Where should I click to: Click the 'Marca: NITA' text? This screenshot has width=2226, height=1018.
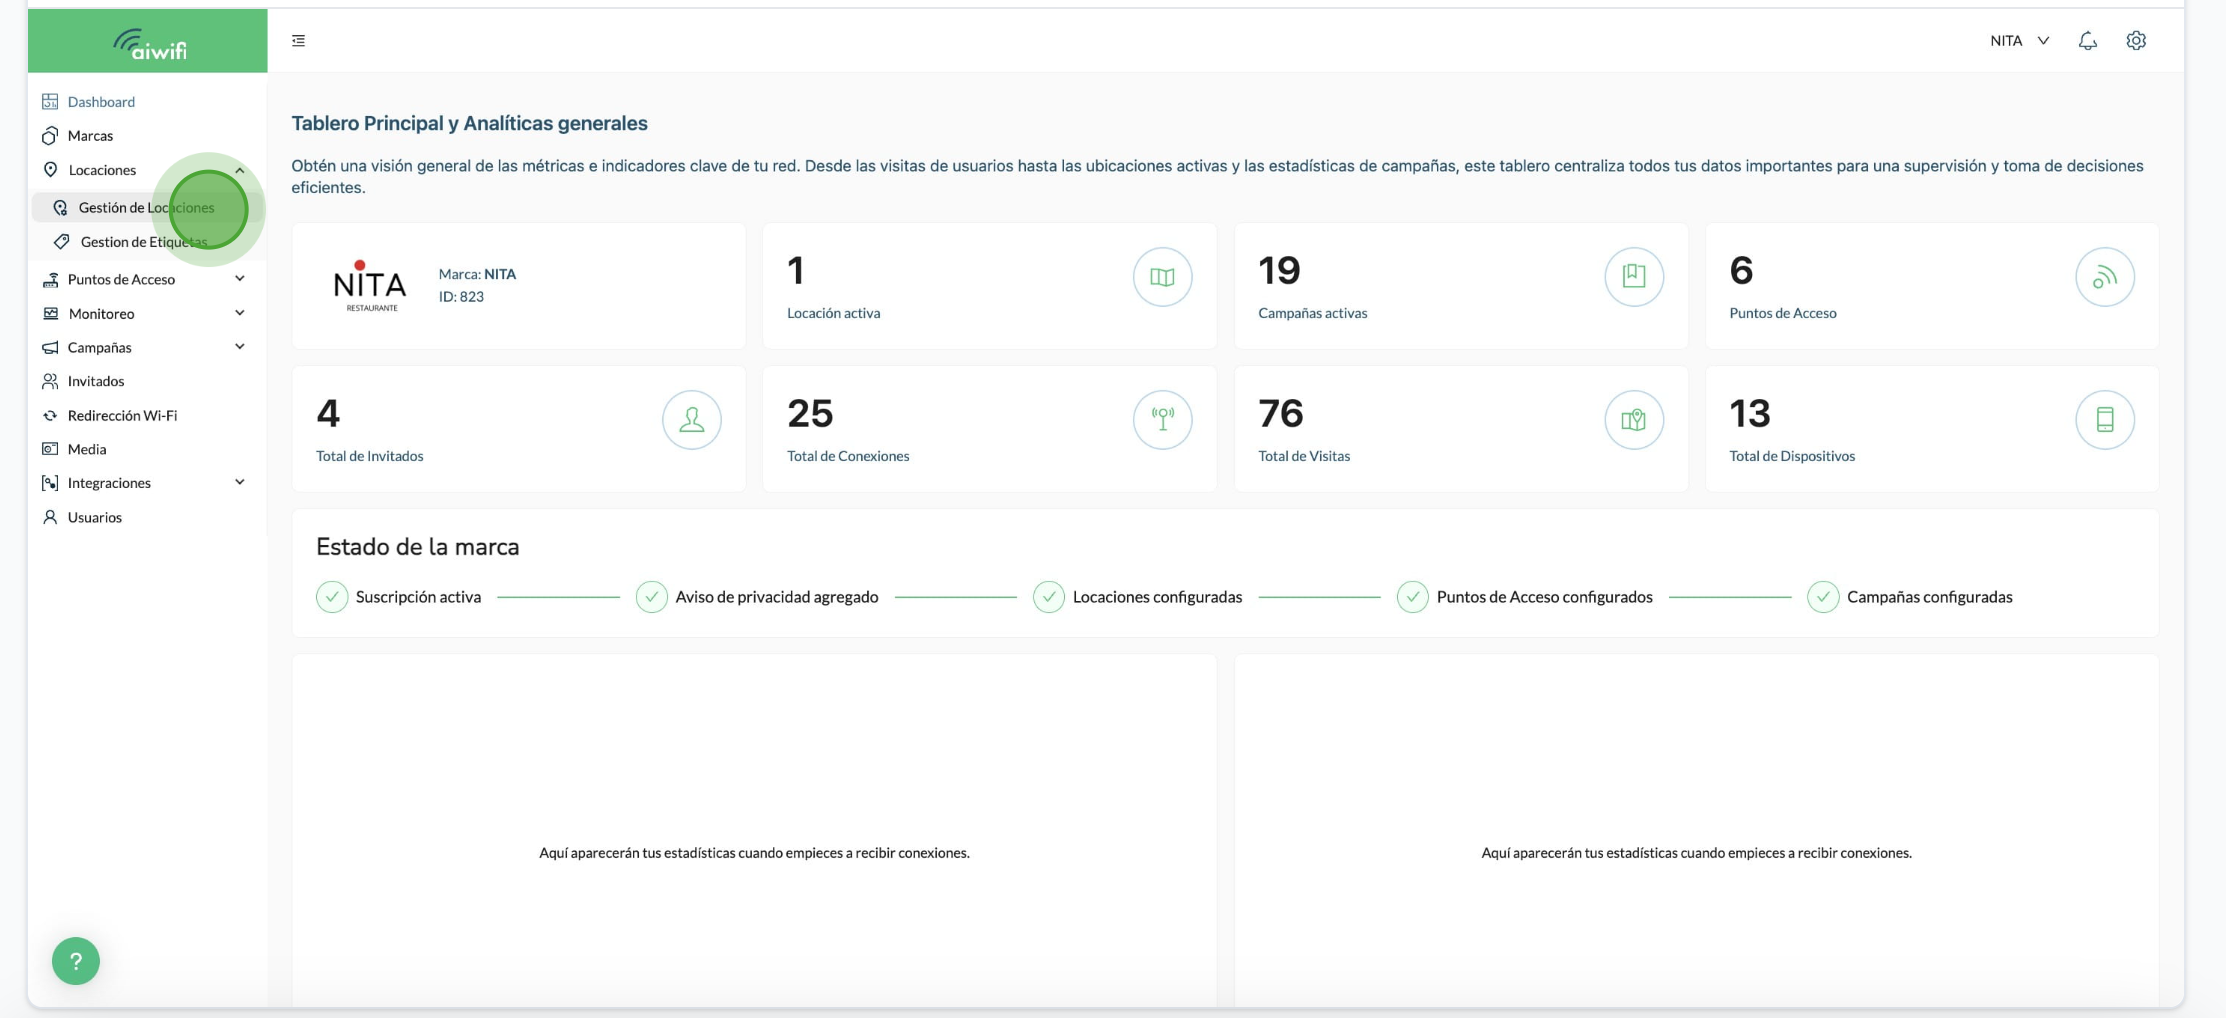pos(477,274)
